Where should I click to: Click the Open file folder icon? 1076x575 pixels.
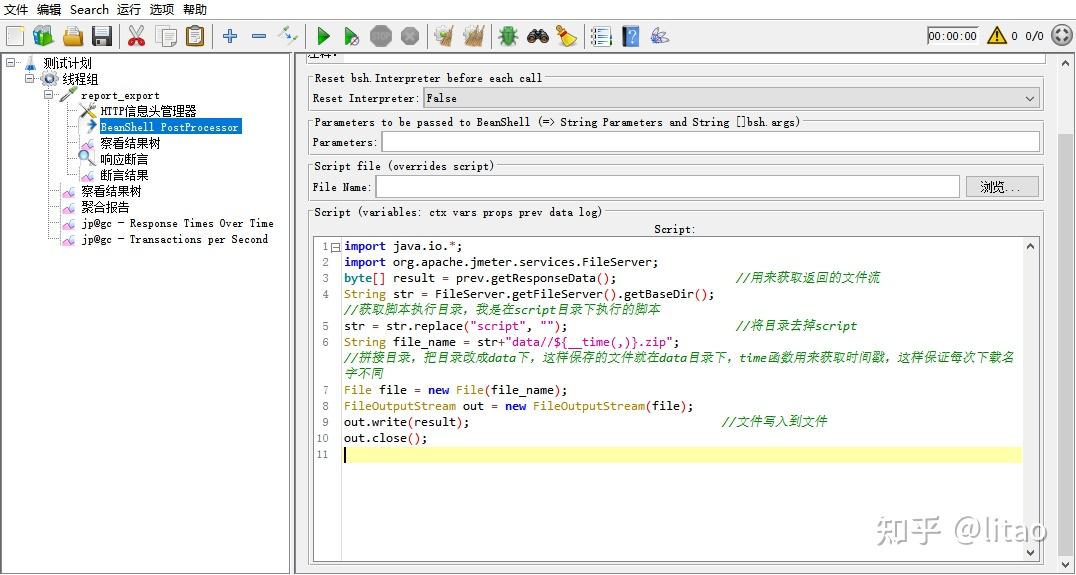[x=73, y=36]
